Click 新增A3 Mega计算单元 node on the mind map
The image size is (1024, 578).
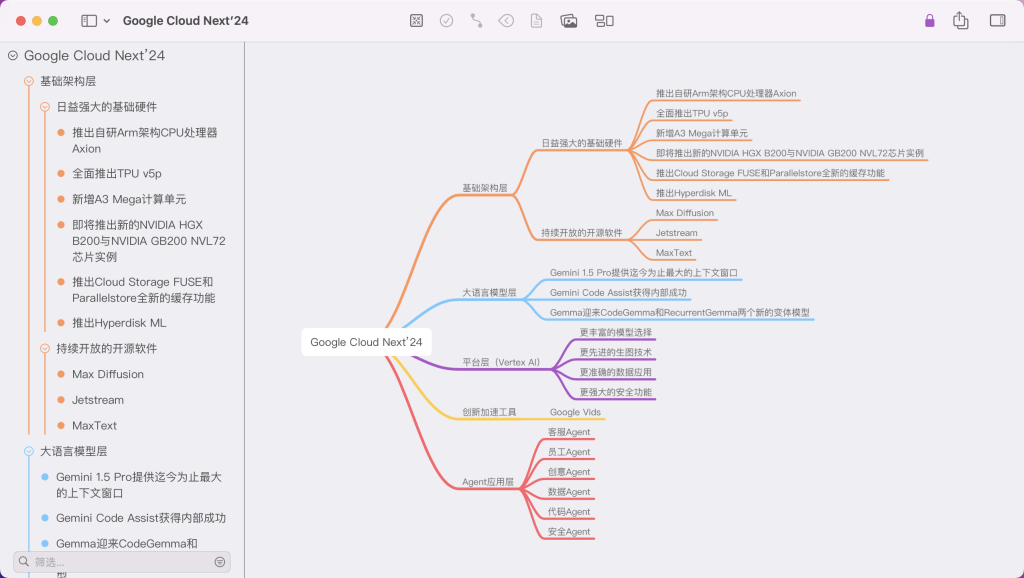click(702, 133)
